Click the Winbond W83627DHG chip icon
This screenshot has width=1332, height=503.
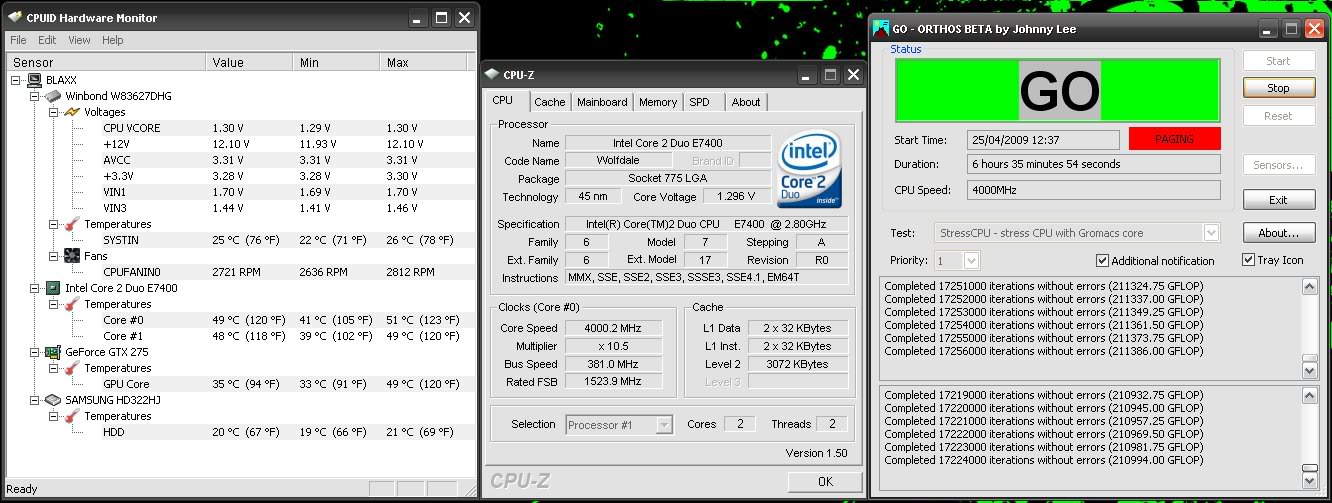point(53,96)
